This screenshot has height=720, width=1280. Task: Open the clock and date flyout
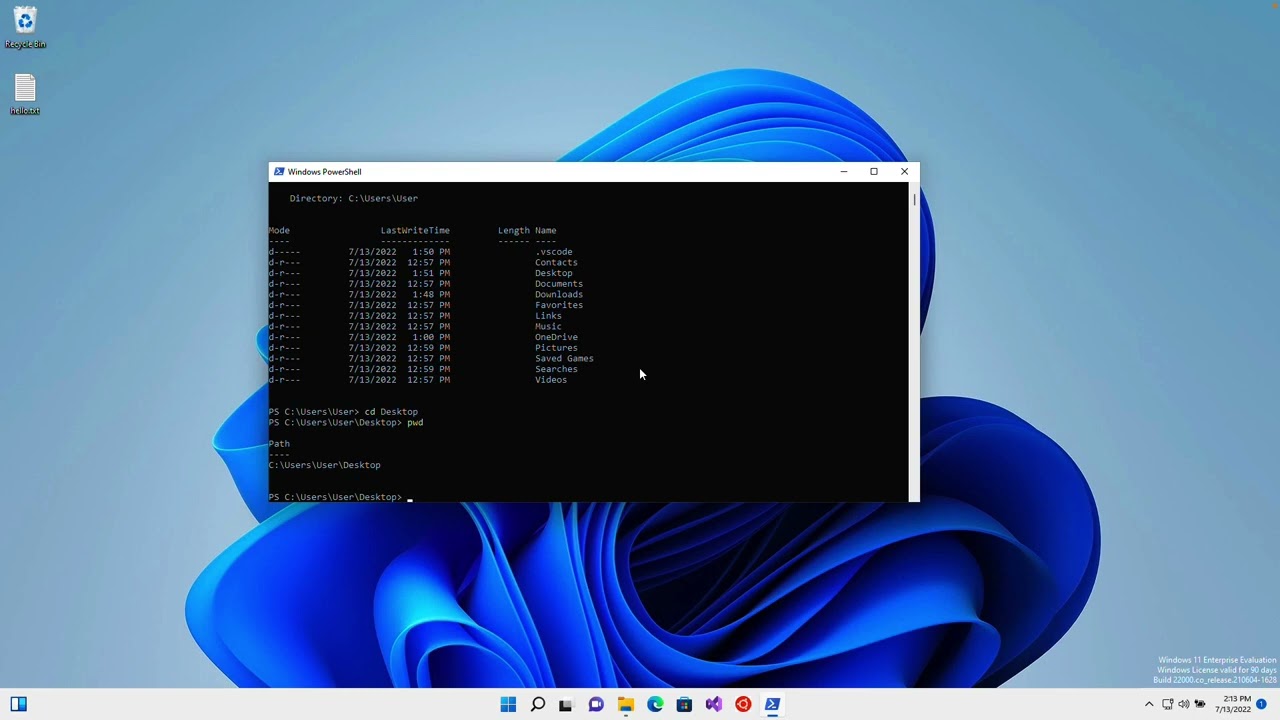tap(1233, 704)
